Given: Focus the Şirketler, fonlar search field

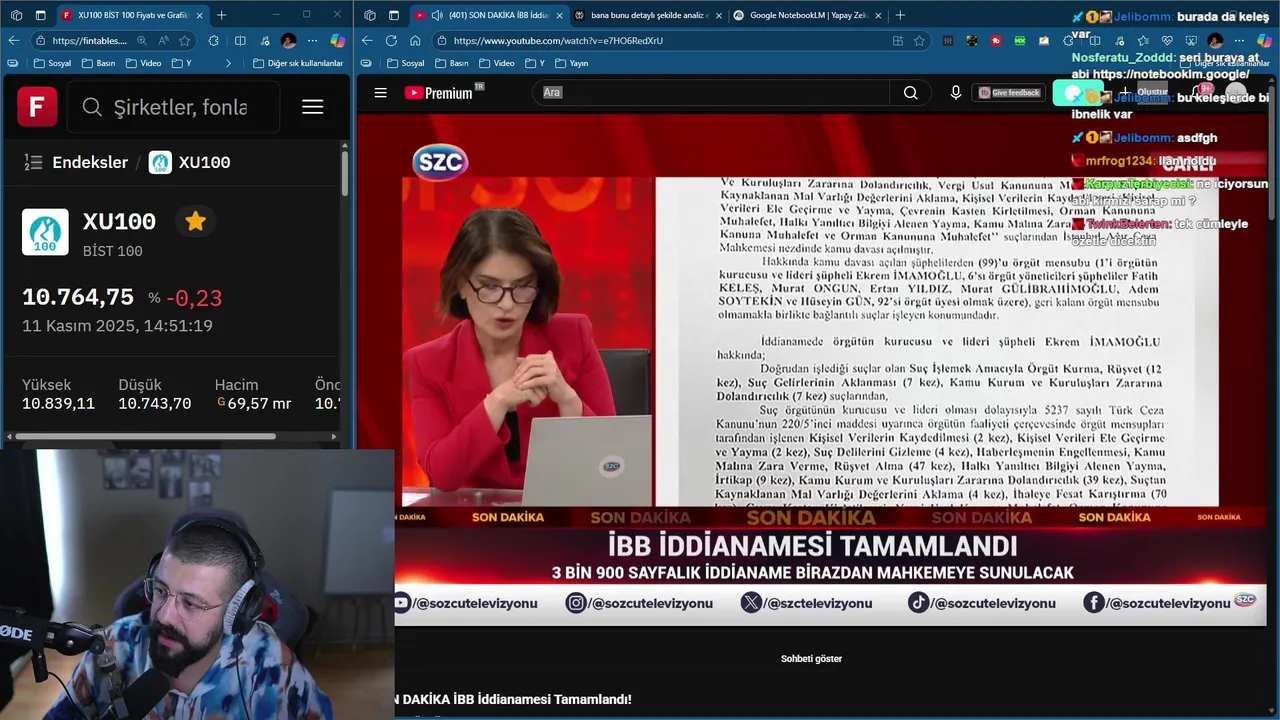Looking at the screenshot, I should point(173,107).
